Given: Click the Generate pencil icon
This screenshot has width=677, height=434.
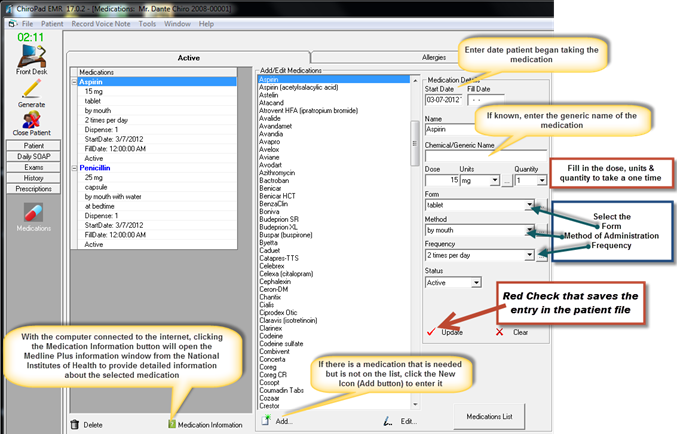Looking at the screenshot, I should point(31,89).
